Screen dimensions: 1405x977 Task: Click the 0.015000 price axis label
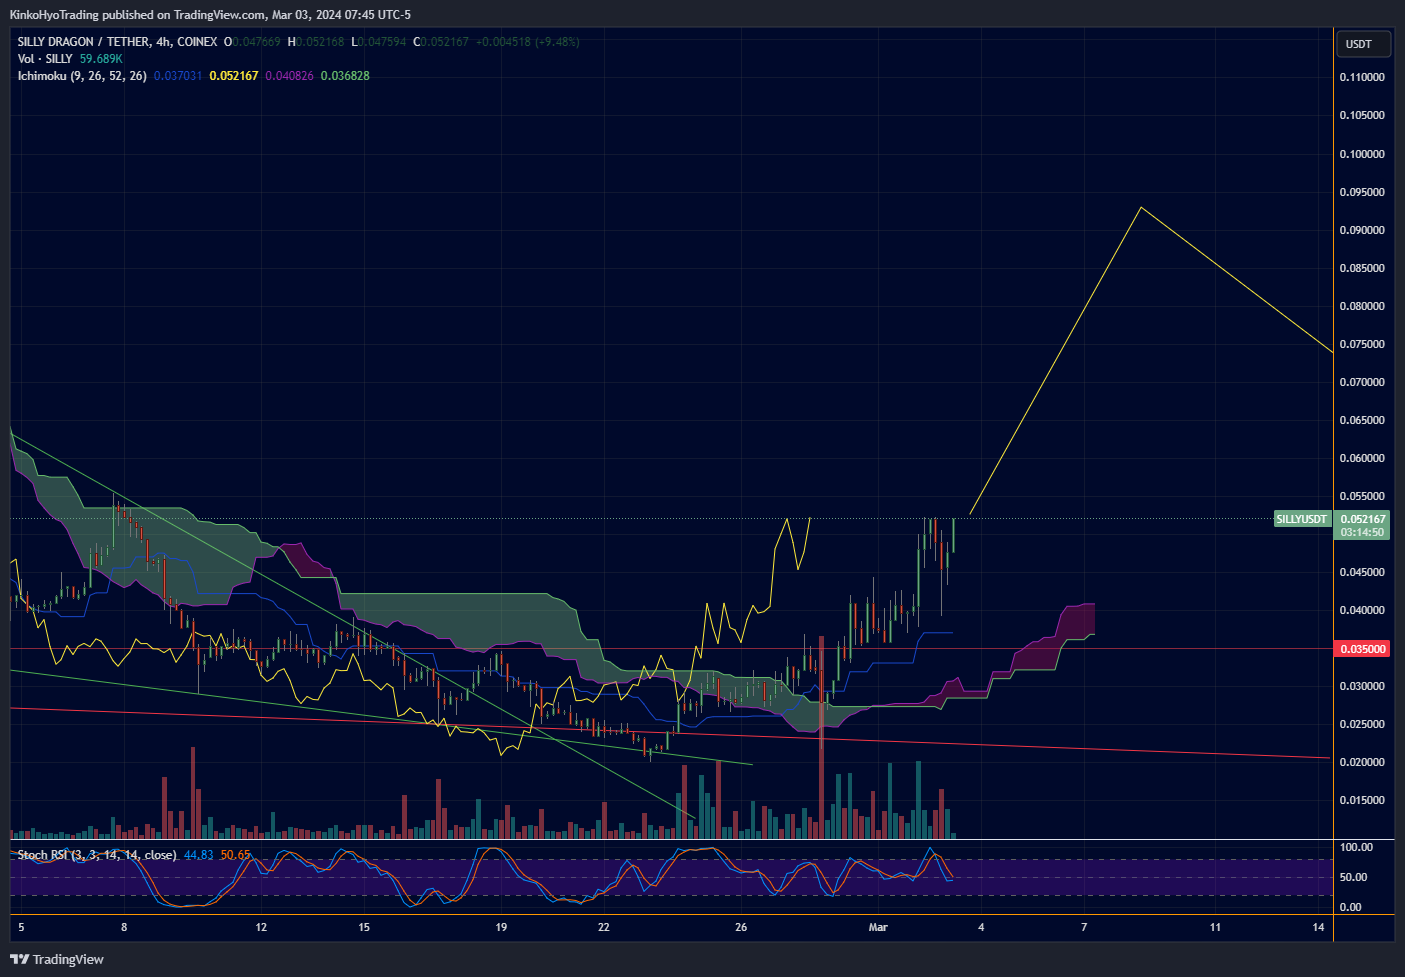(1362, 800)
